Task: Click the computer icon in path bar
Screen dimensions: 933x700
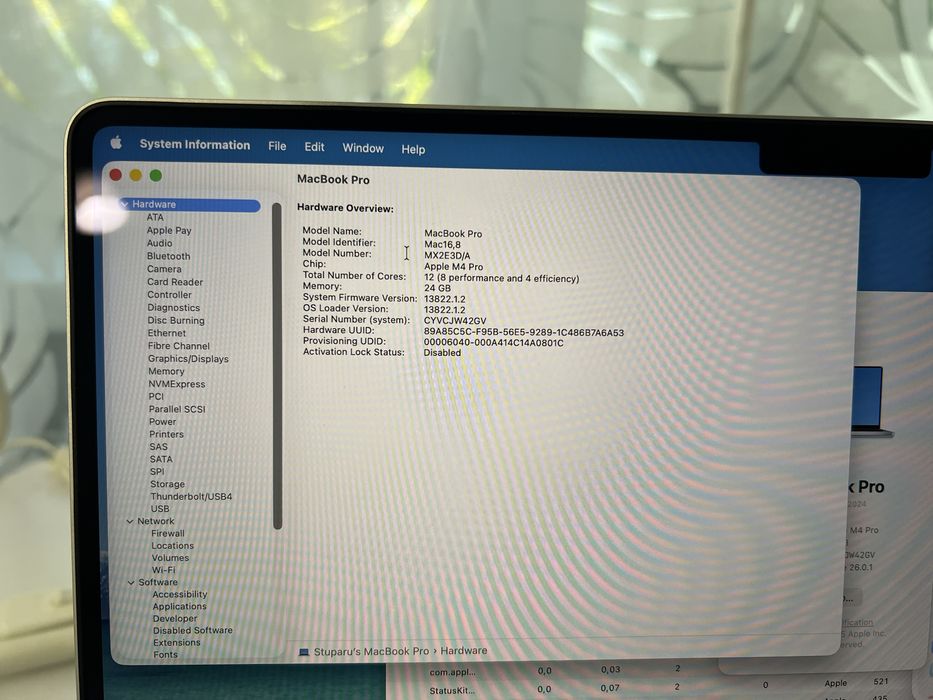Action: pyautogui.click(x=303, y=652)
